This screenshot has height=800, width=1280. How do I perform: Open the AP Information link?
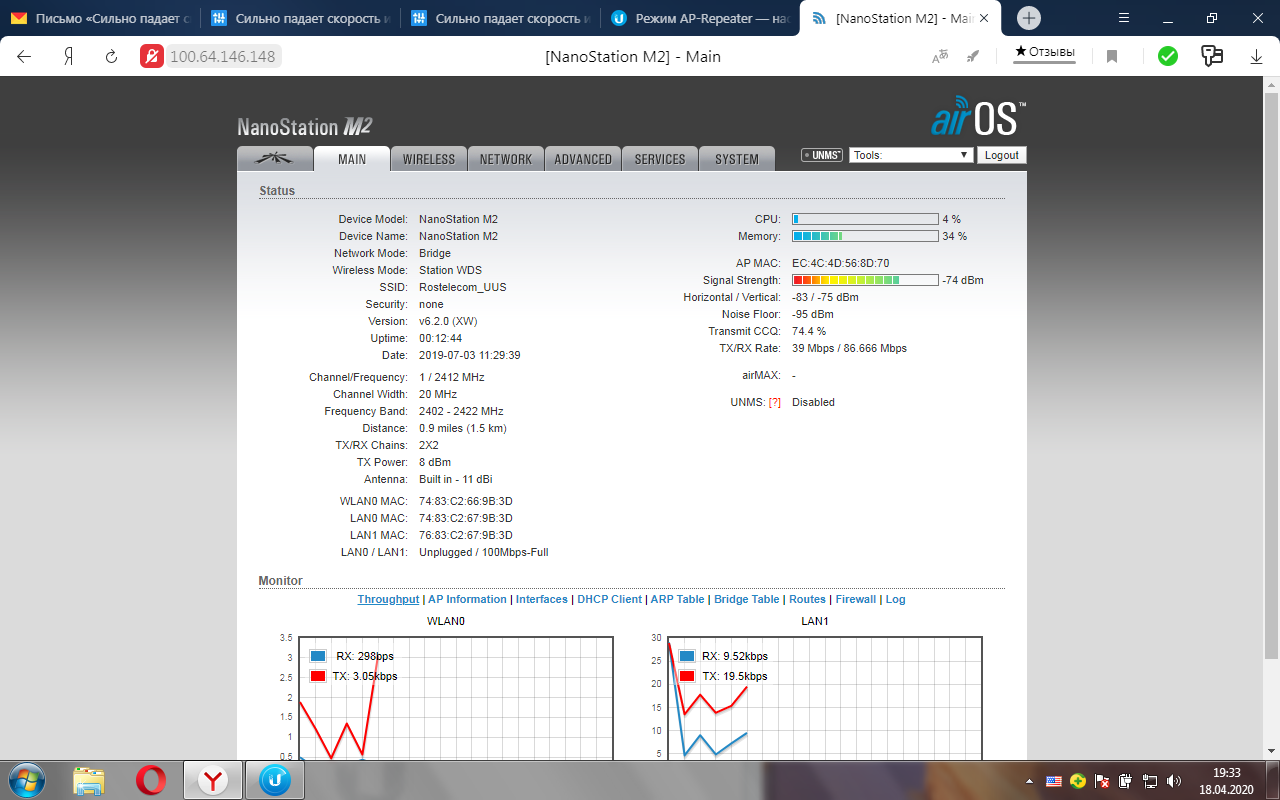(467, 599)
